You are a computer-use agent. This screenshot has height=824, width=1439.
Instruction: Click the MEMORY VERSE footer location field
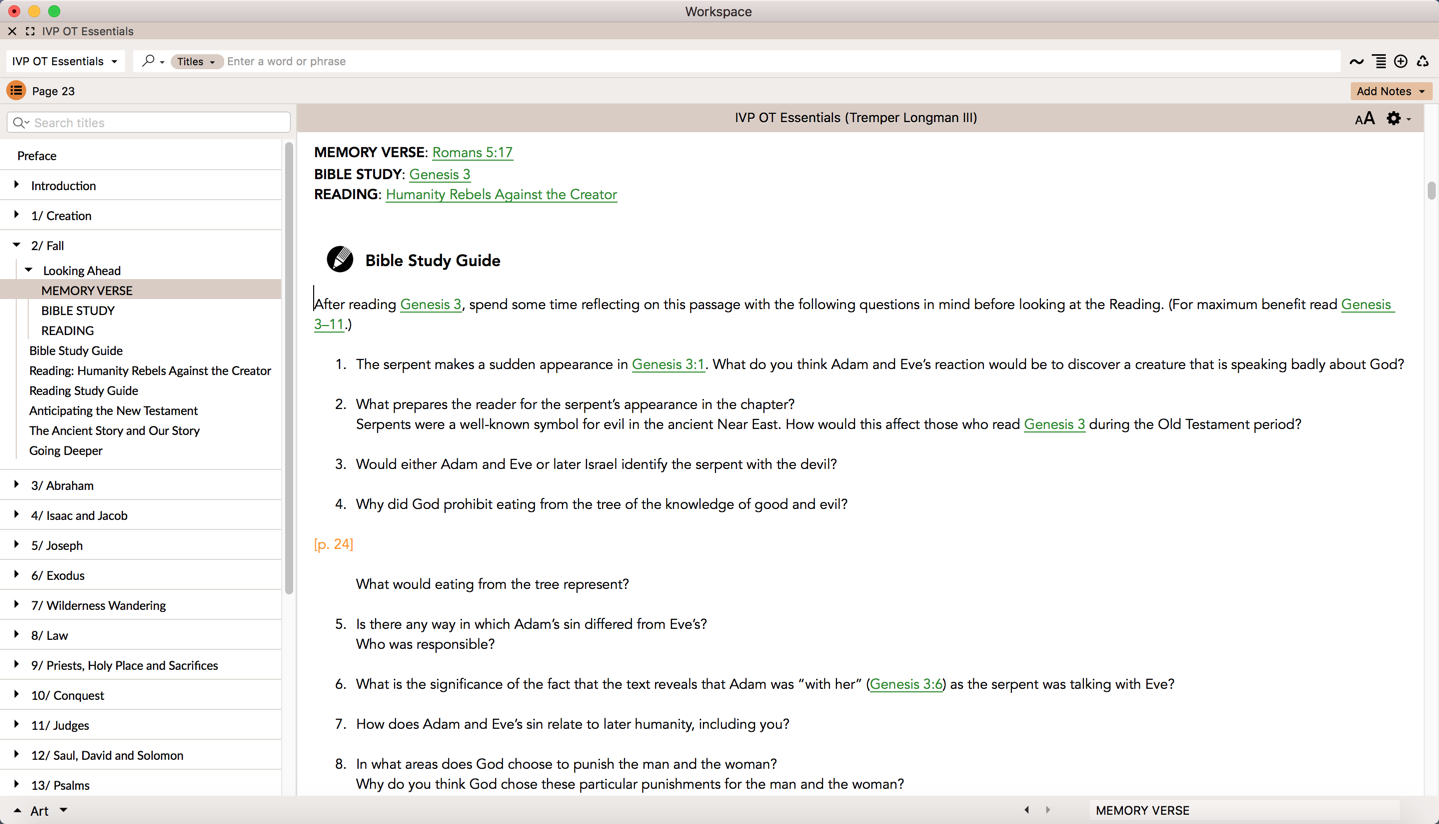click(x=1244, y=811)
